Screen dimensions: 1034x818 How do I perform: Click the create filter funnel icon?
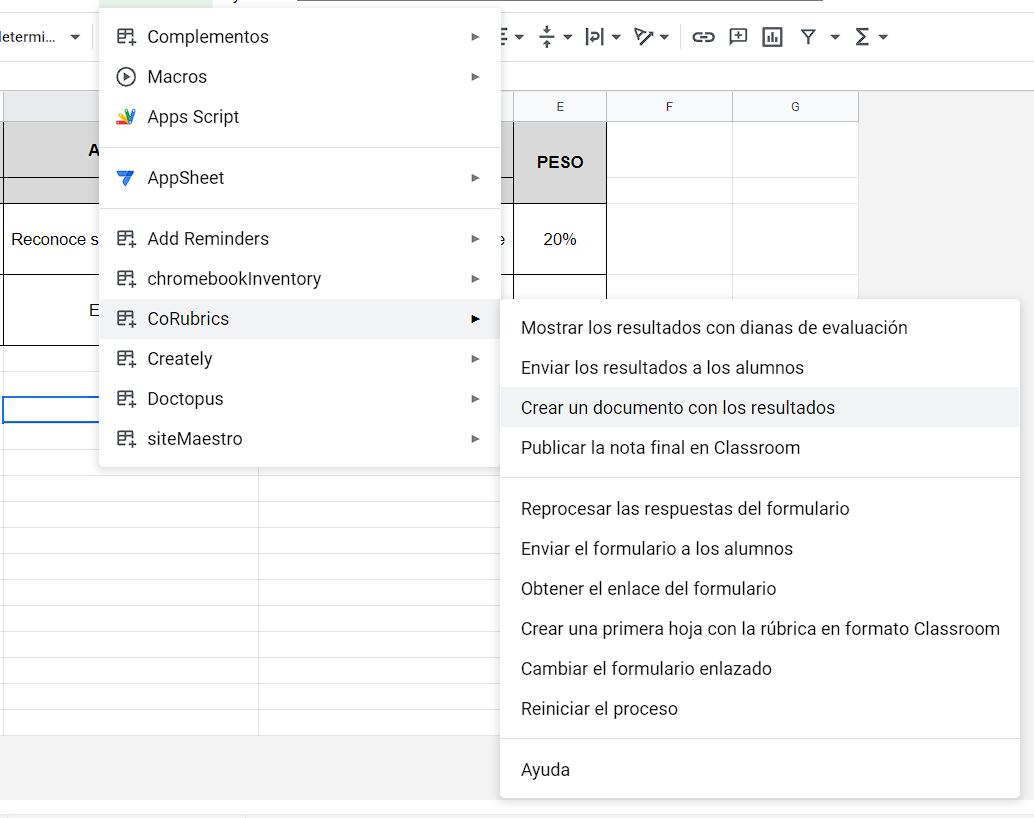click(808, 37)
